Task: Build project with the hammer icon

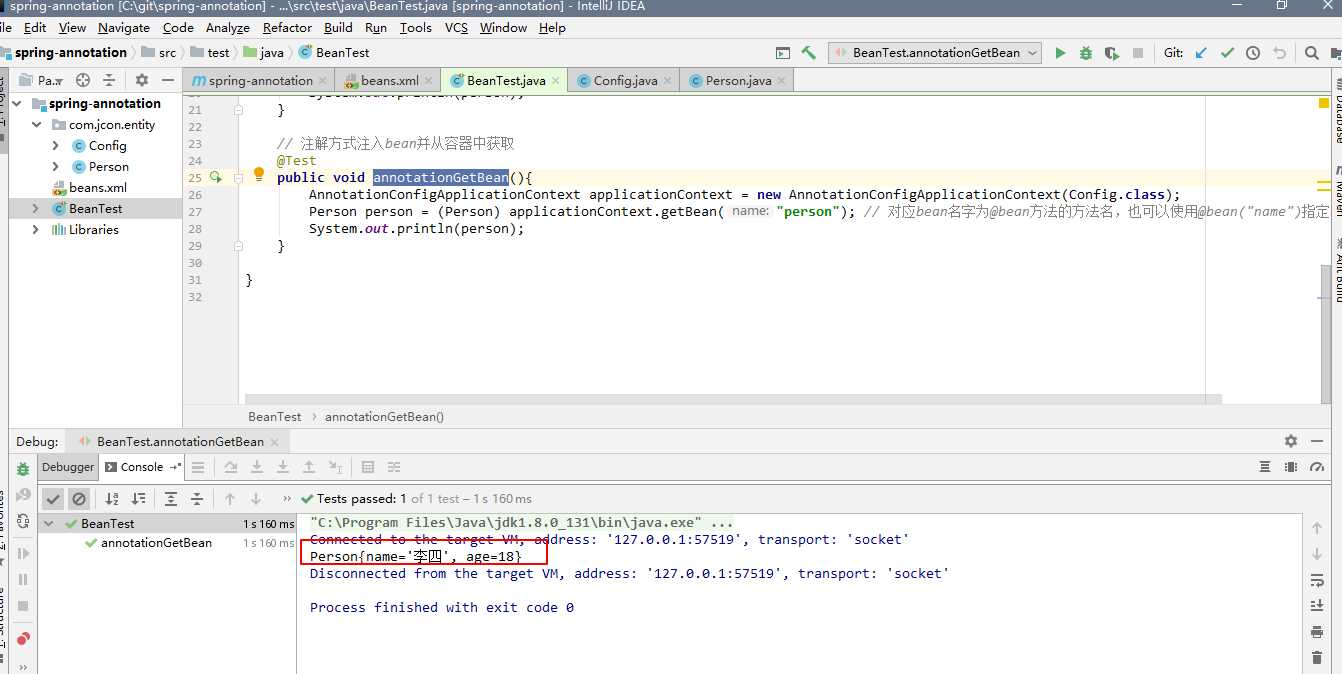Action: [809, 53]
